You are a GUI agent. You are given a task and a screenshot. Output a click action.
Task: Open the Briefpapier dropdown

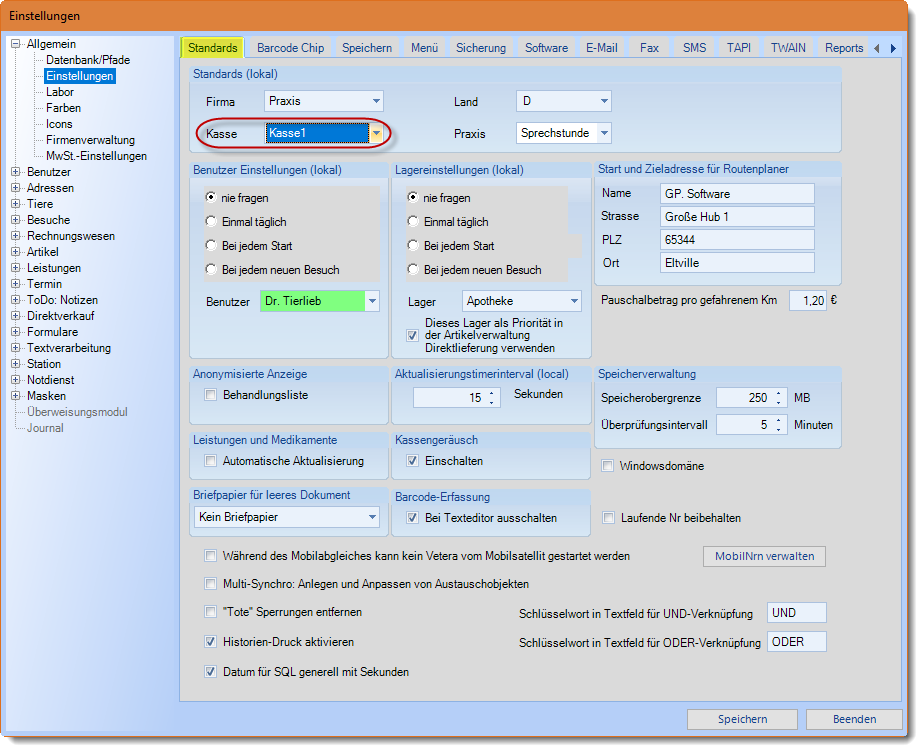[x=372, y=517]
